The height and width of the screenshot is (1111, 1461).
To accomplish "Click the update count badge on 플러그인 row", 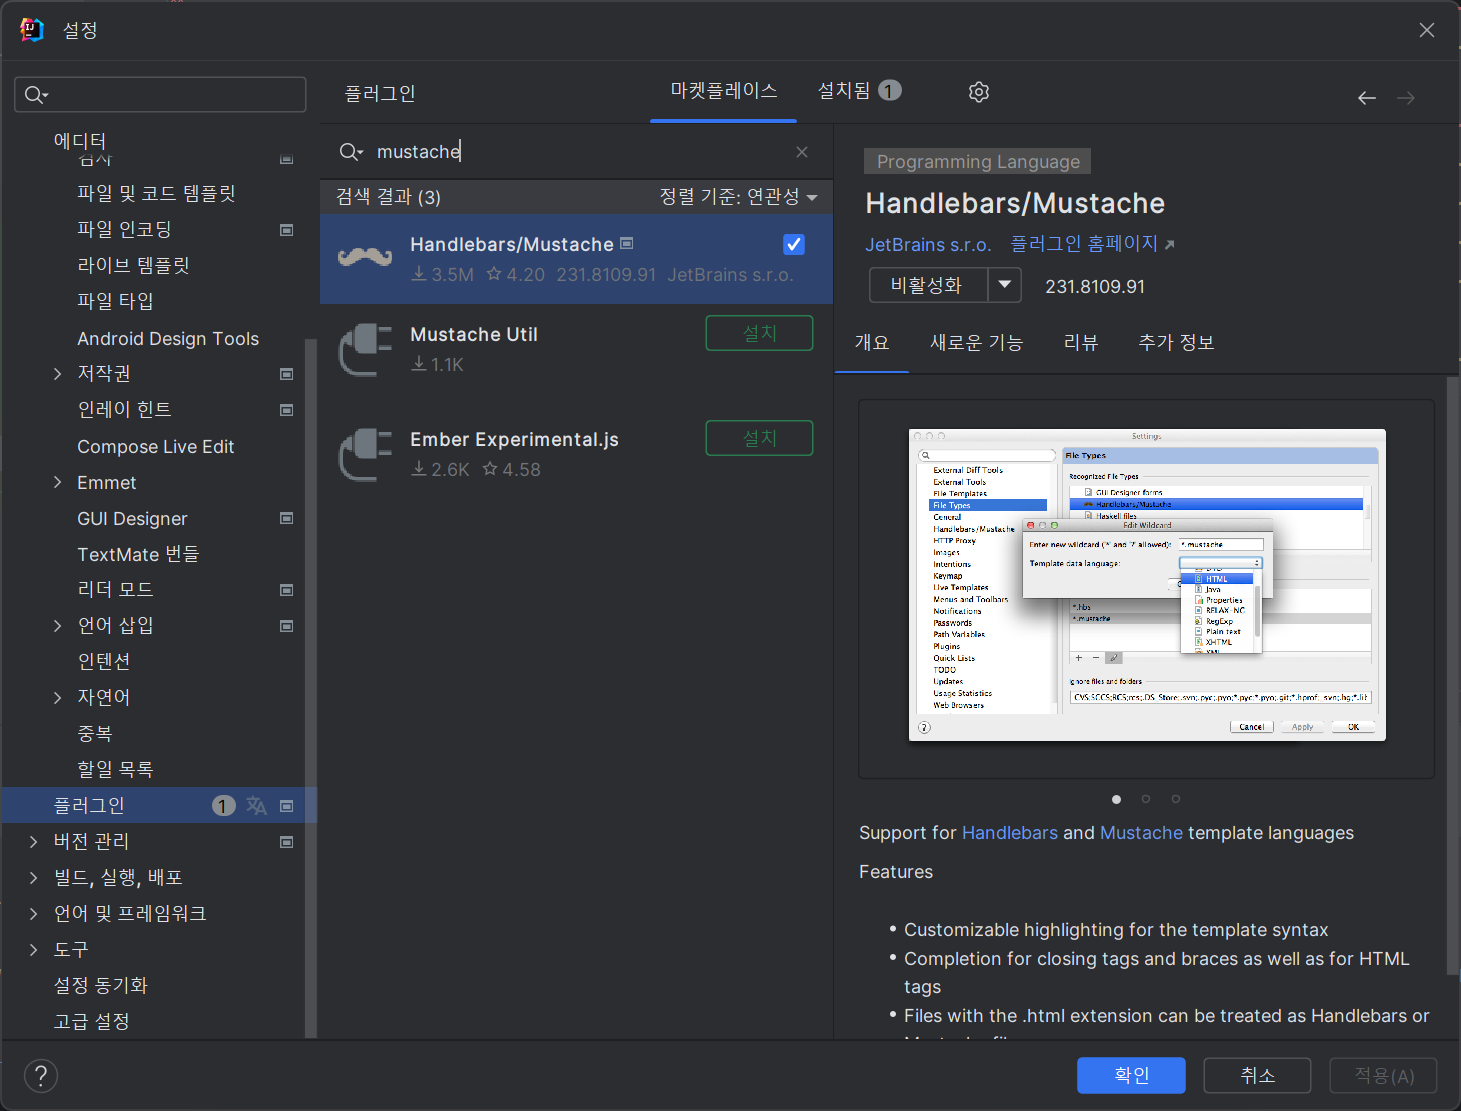I will (224, 806).
